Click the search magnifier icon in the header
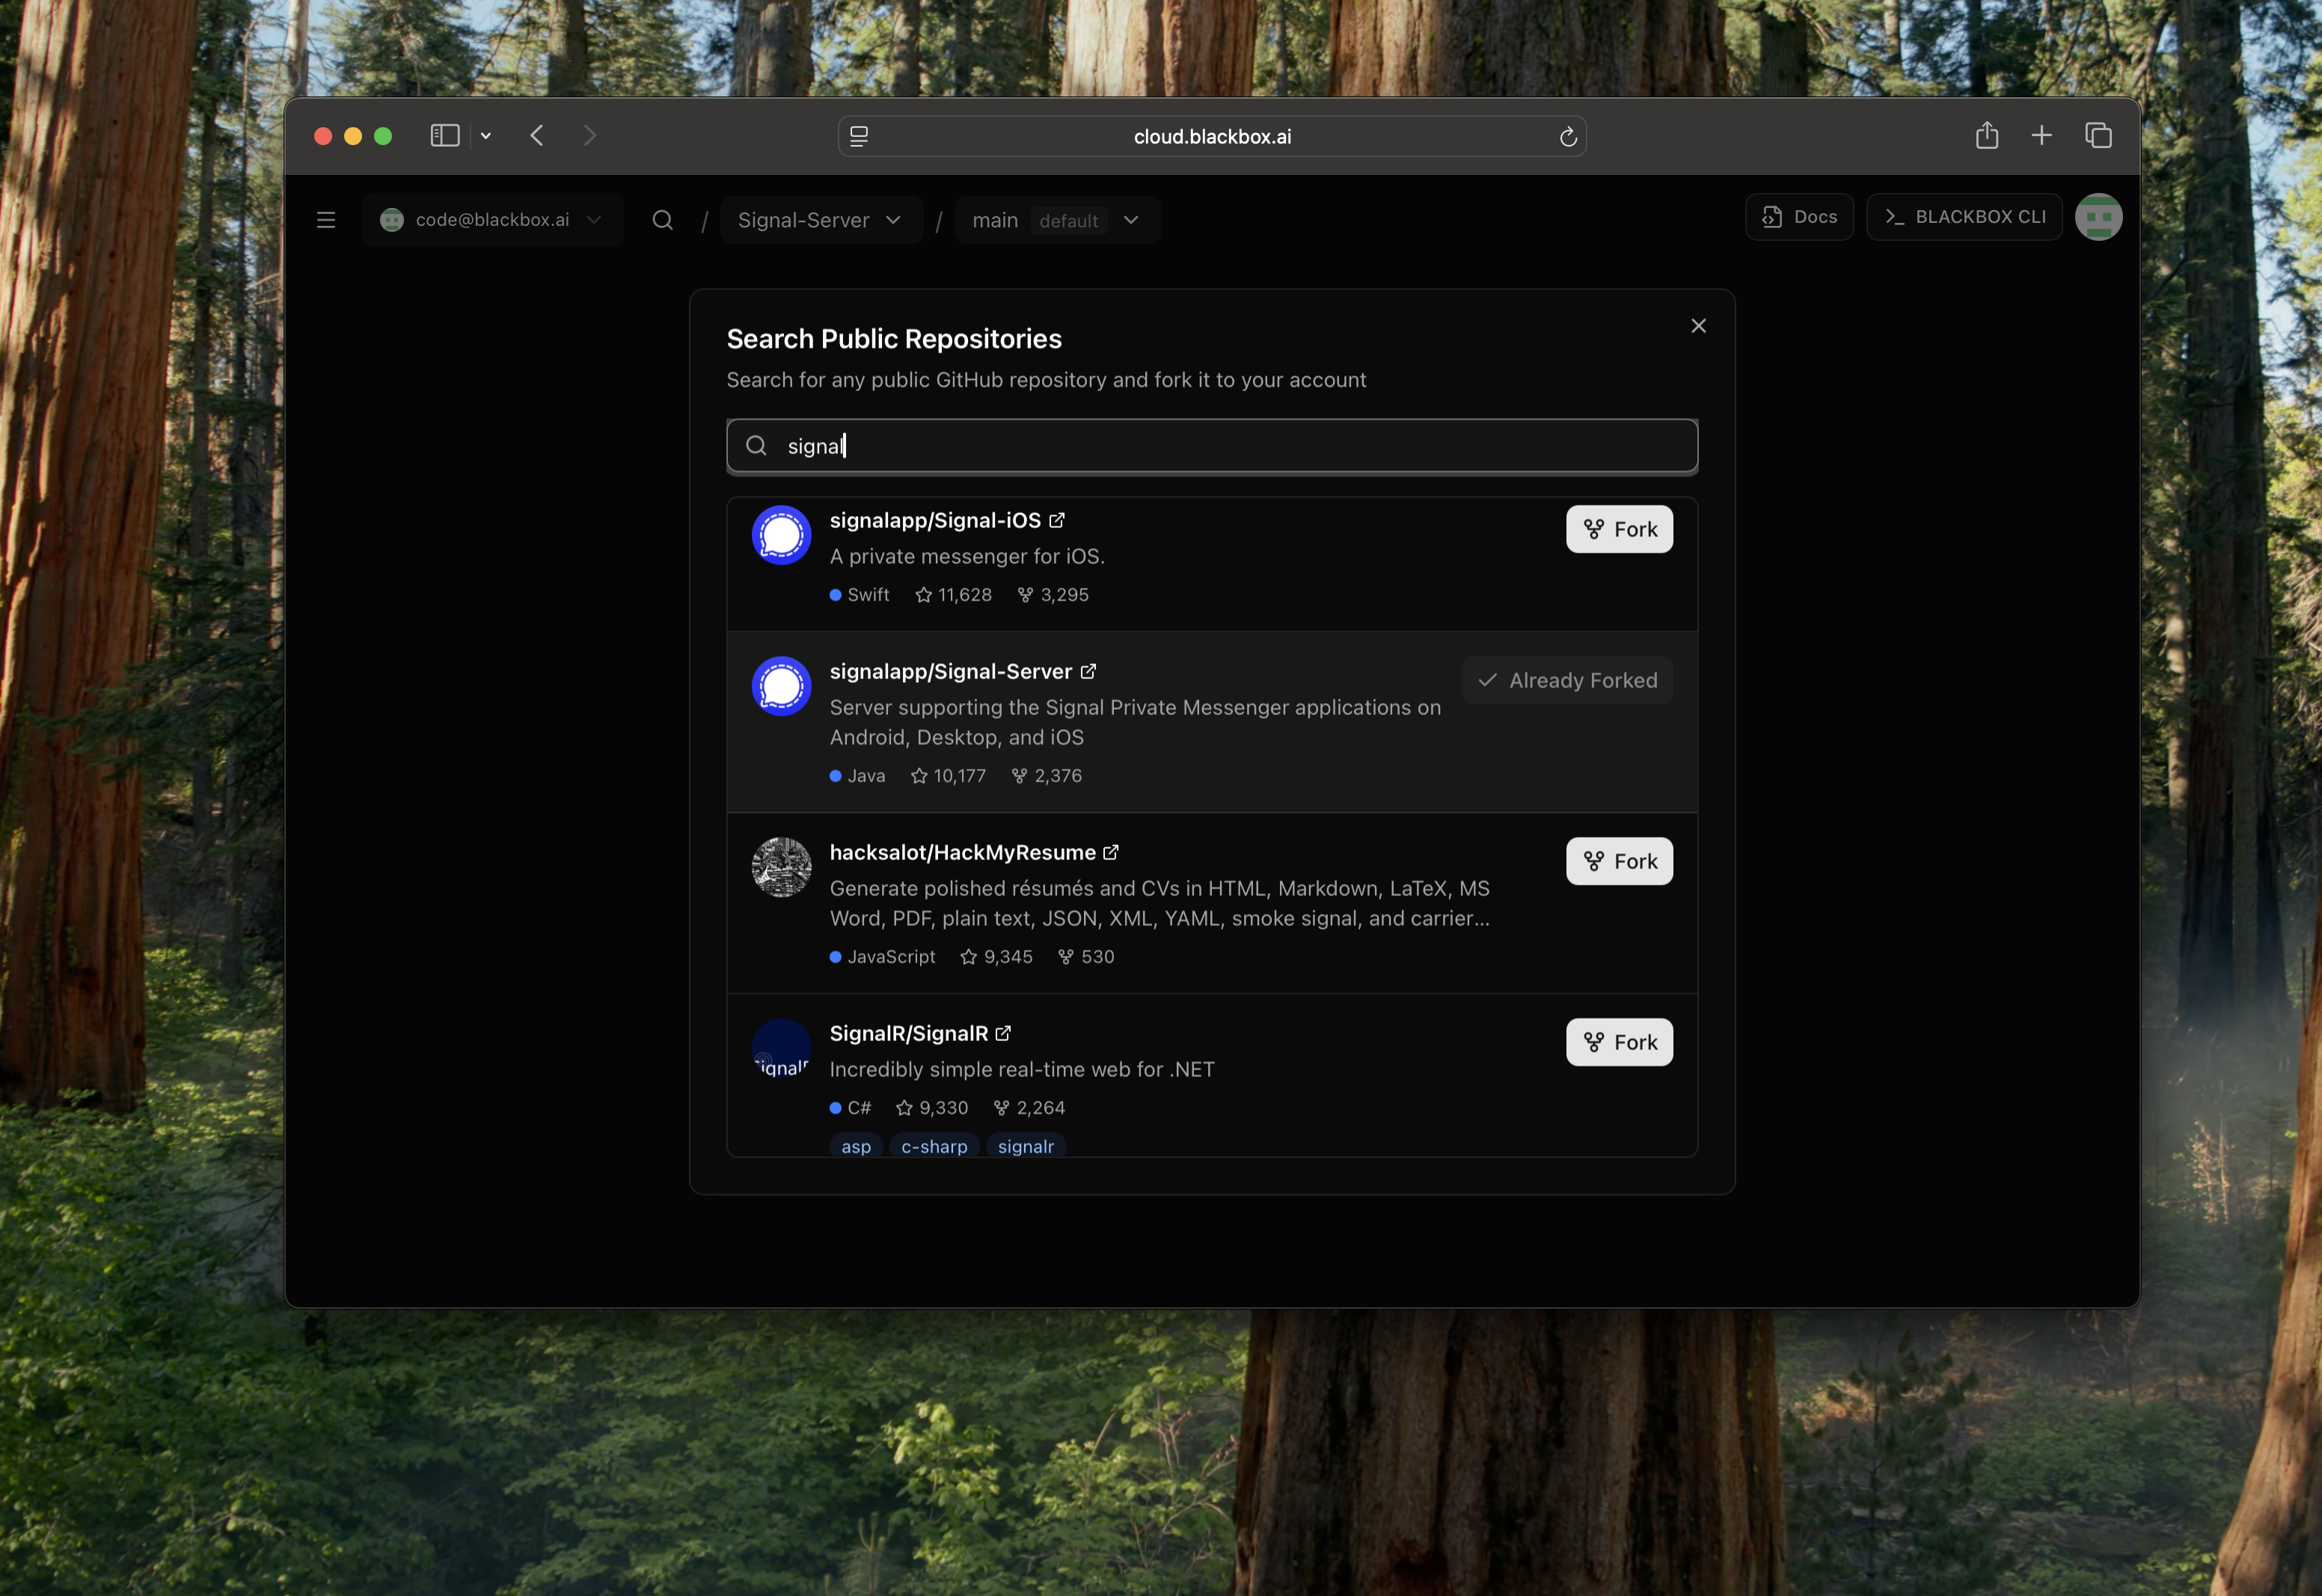 coord(662,219)
